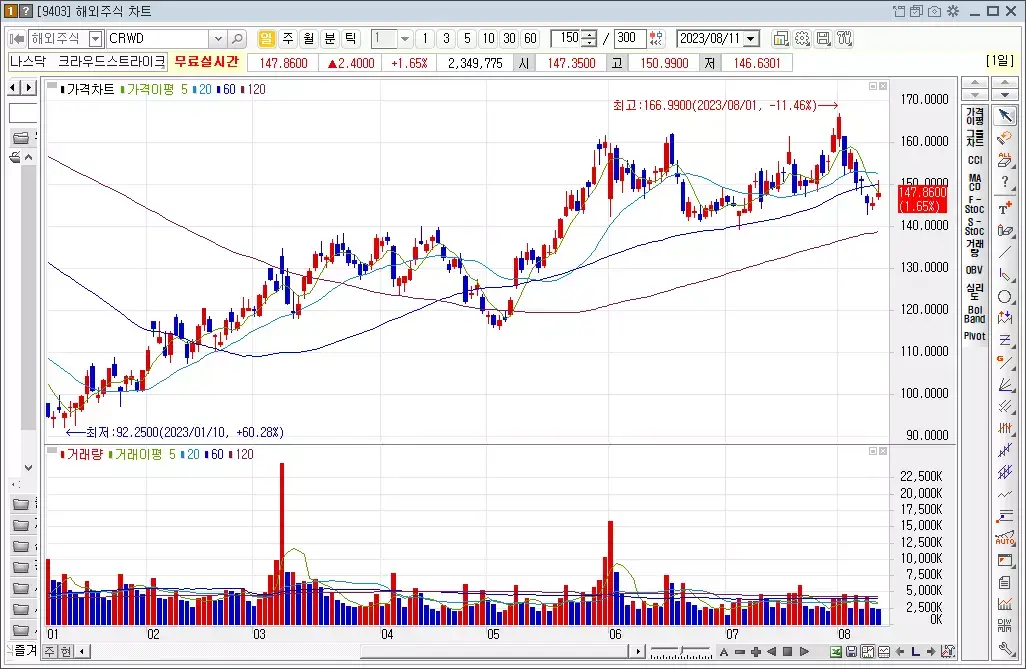Viewport: 1026px width, 669px height.
Task: Select the text T+ annotation tool
Action: pyautogui.click(x=1004, y=208)
